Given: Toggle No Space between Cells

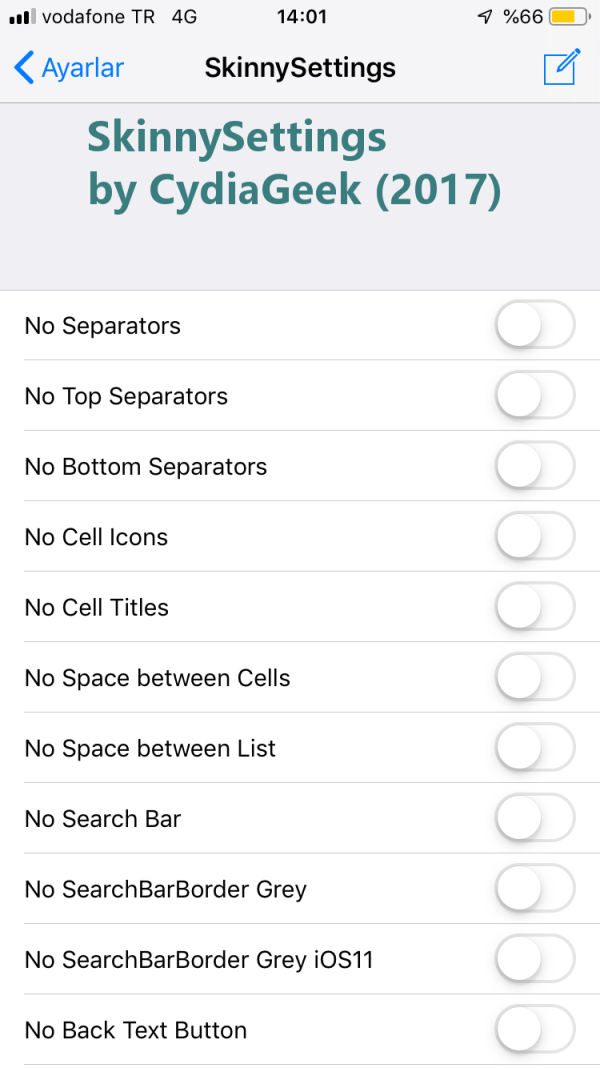Looking at the screenshot, I should [x=535, y=678].
